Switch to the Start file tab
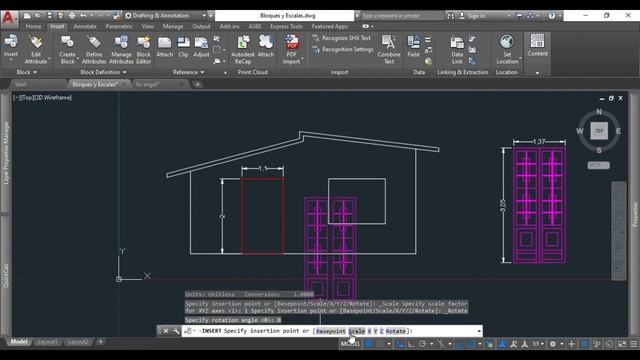Viewport: 640px width, 360px height. point(20,84)
